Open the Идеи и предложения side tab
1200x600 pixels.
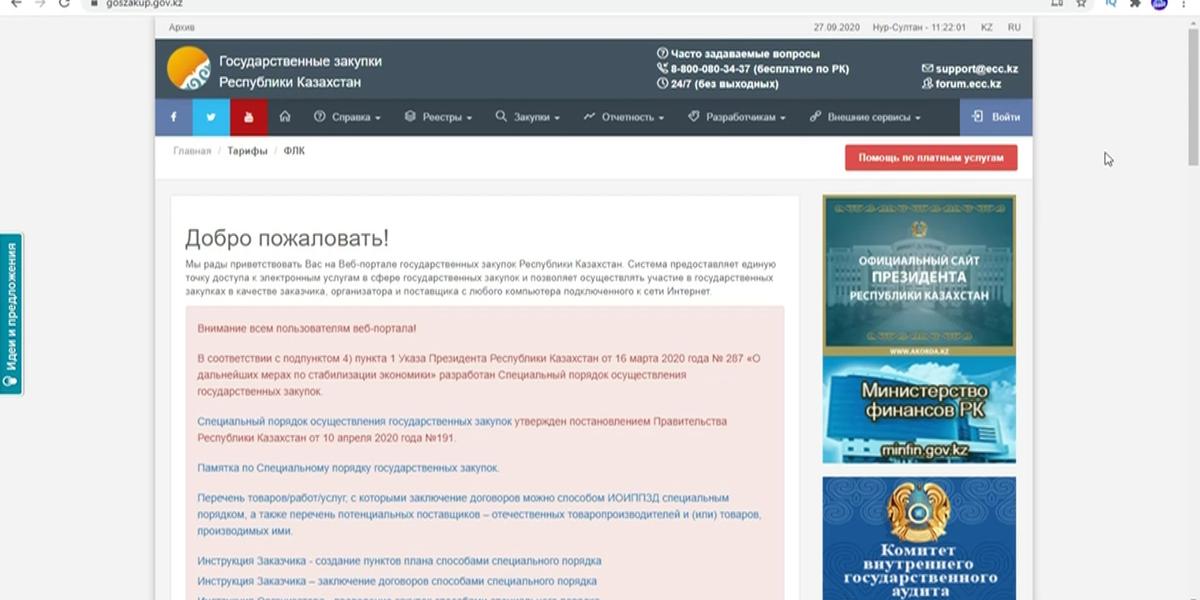click(x=11, y=314)
